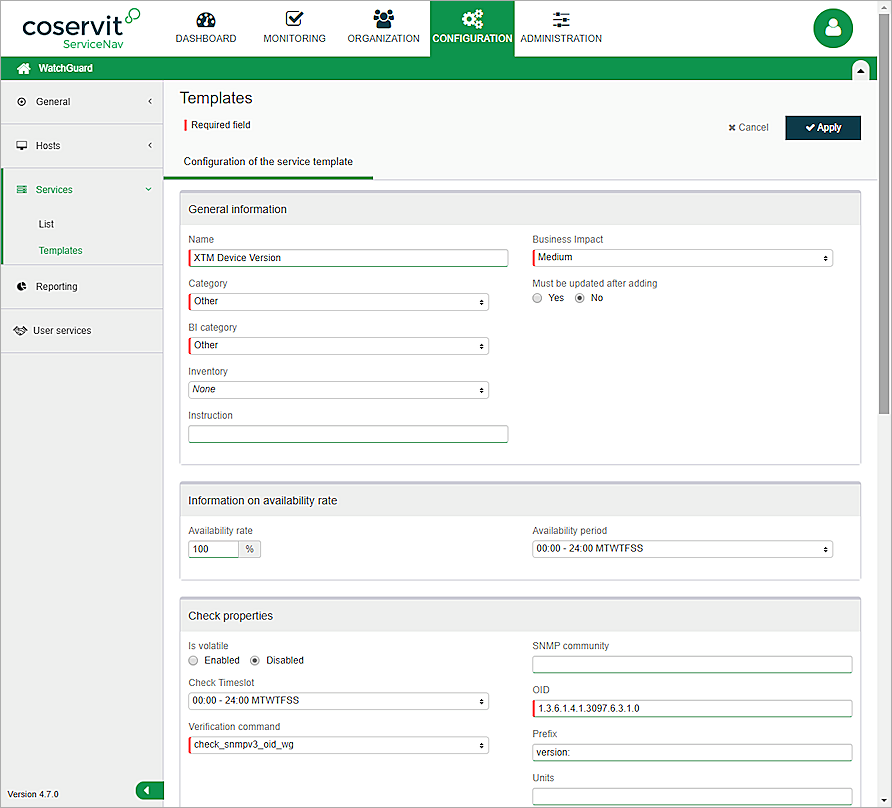
Task: Expand the Hosts sidebar section
Action: [82, 146]
